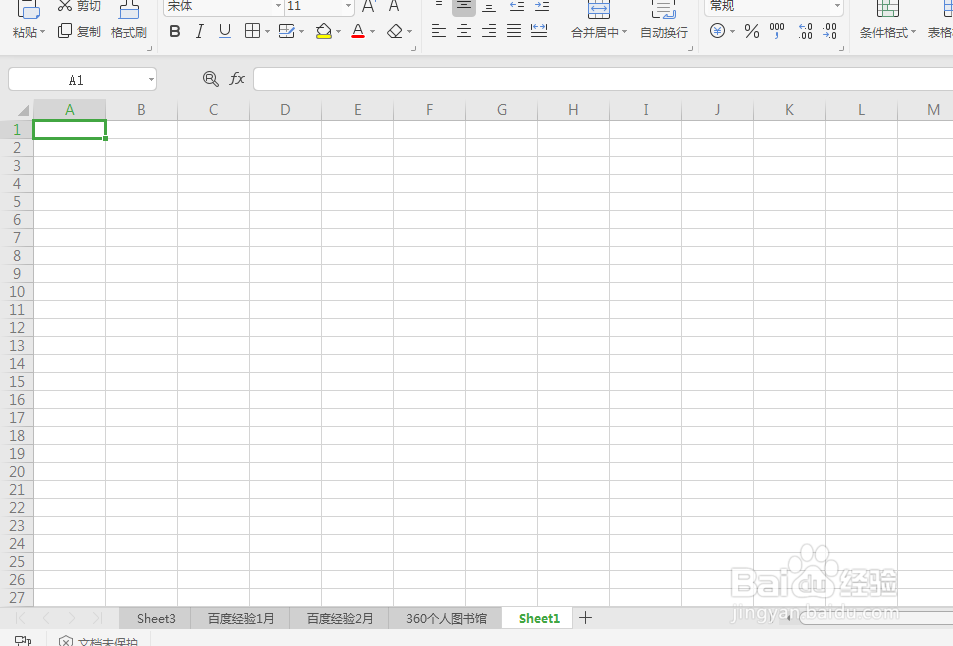Click the Merge and Center (合并居中) button
Screen dimensions: 953x646
599,19
